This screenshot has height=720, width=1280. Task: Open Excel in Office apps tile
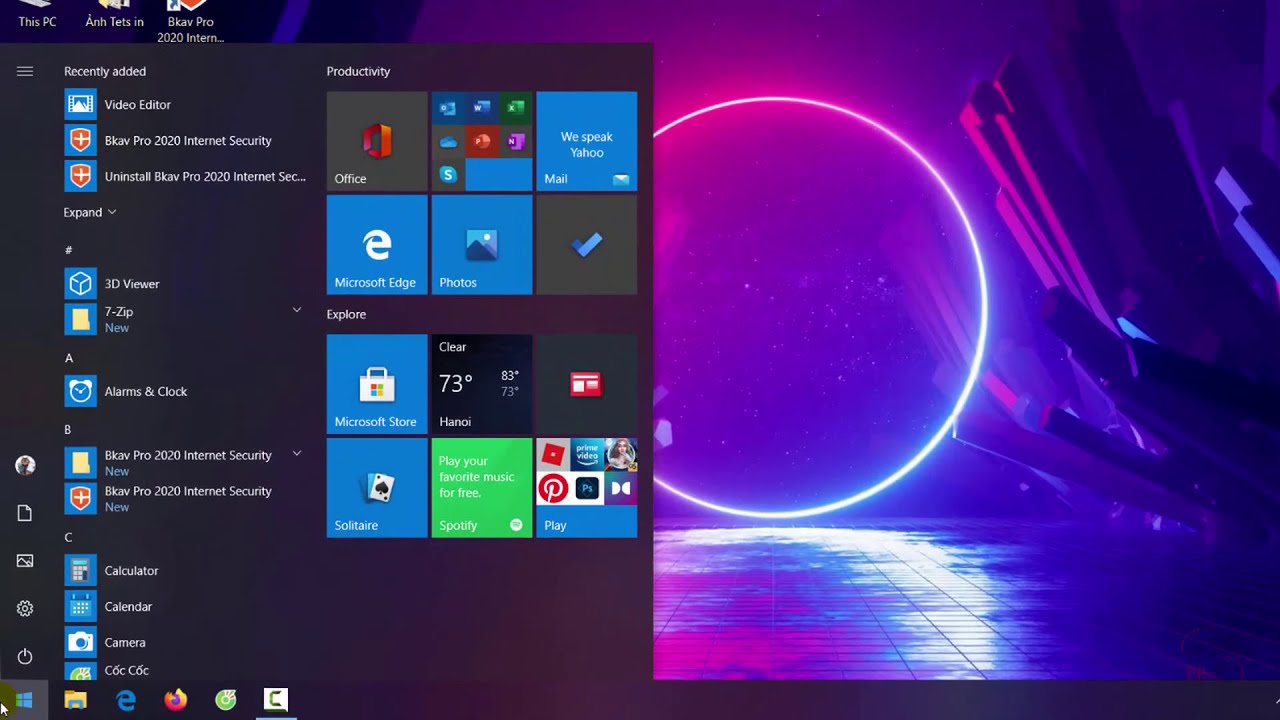515,108
